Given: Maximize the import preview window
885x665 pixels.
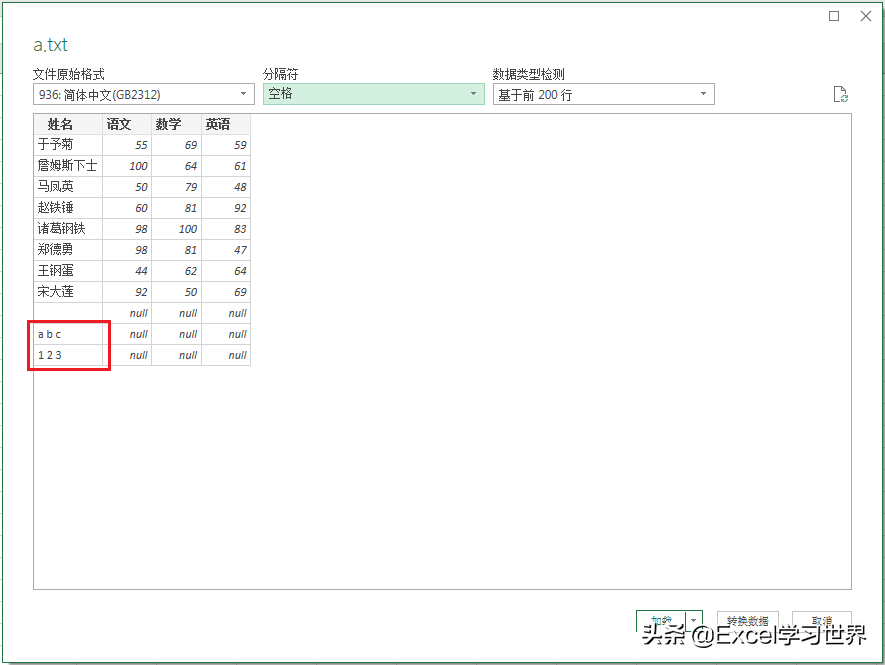Looking at the screenshot, I should point(833,16).
